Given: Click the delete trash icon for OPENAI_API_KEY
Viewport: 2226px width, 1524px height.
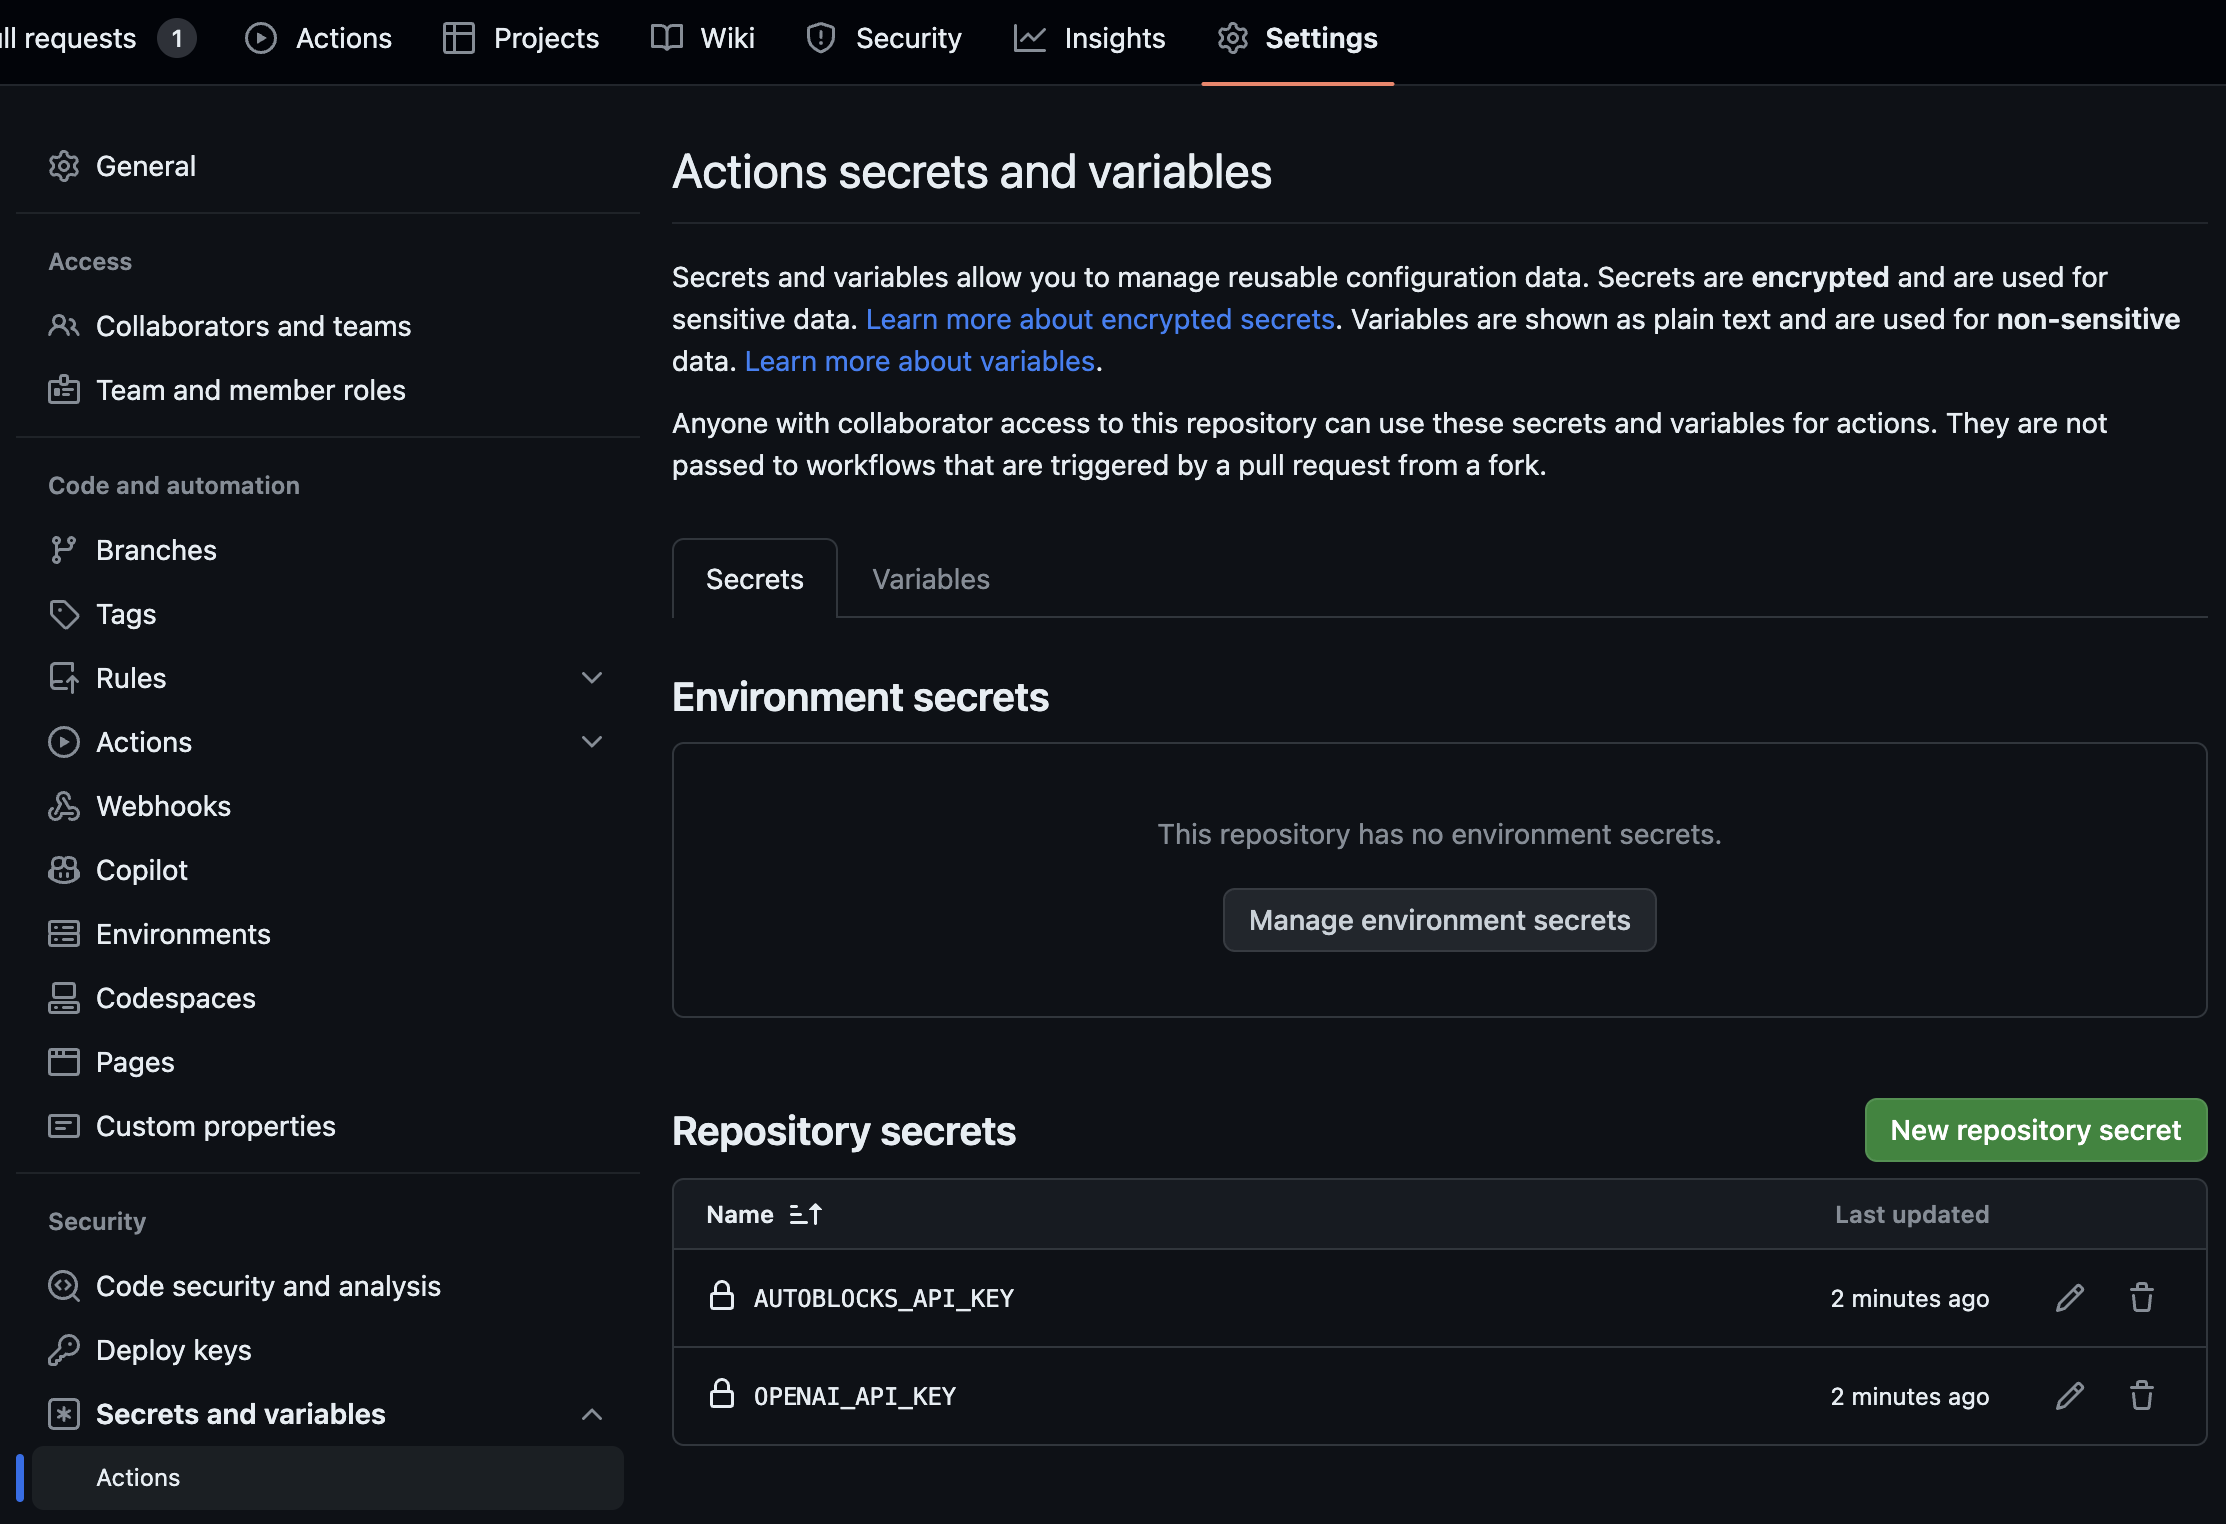Looking at the screenshot, I should coord(2141,1395).
